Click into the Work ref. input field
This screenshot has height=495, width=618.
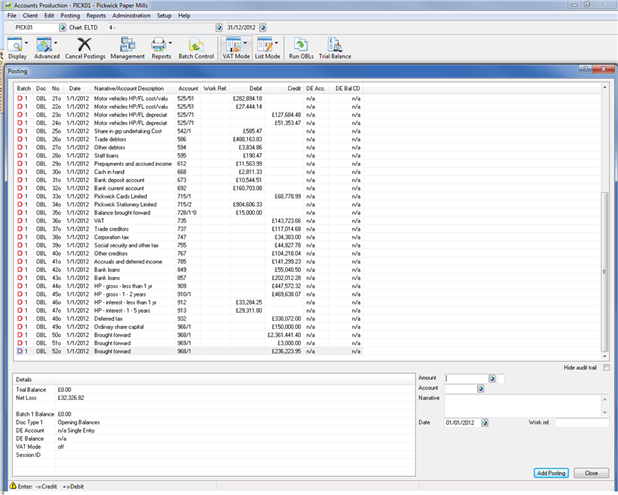point(582,423)
